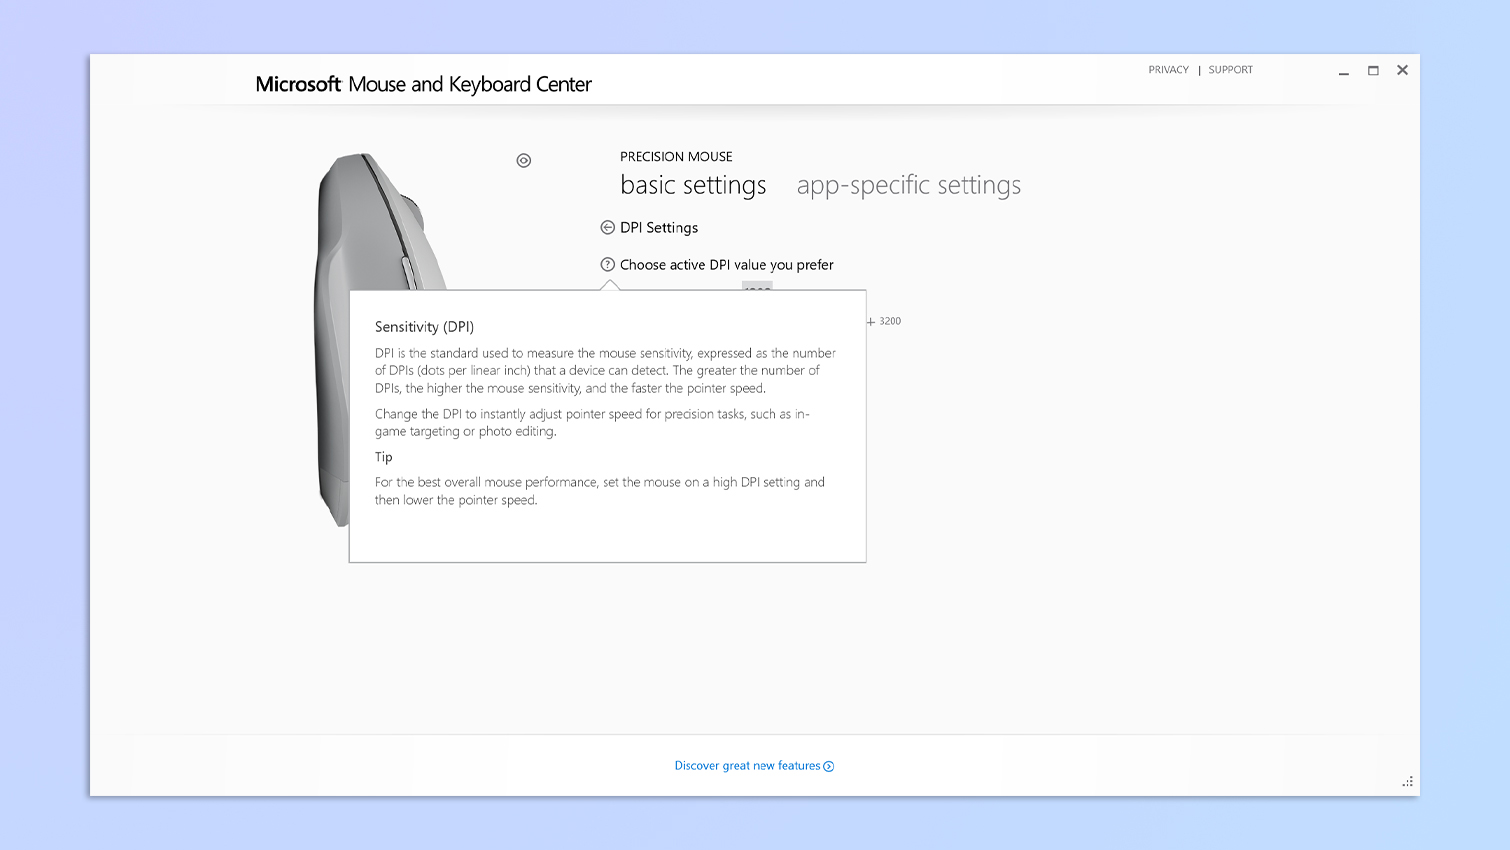Click the maximize icon in the title bar
1510x850 pixels.
click(x=1373, y=70)
